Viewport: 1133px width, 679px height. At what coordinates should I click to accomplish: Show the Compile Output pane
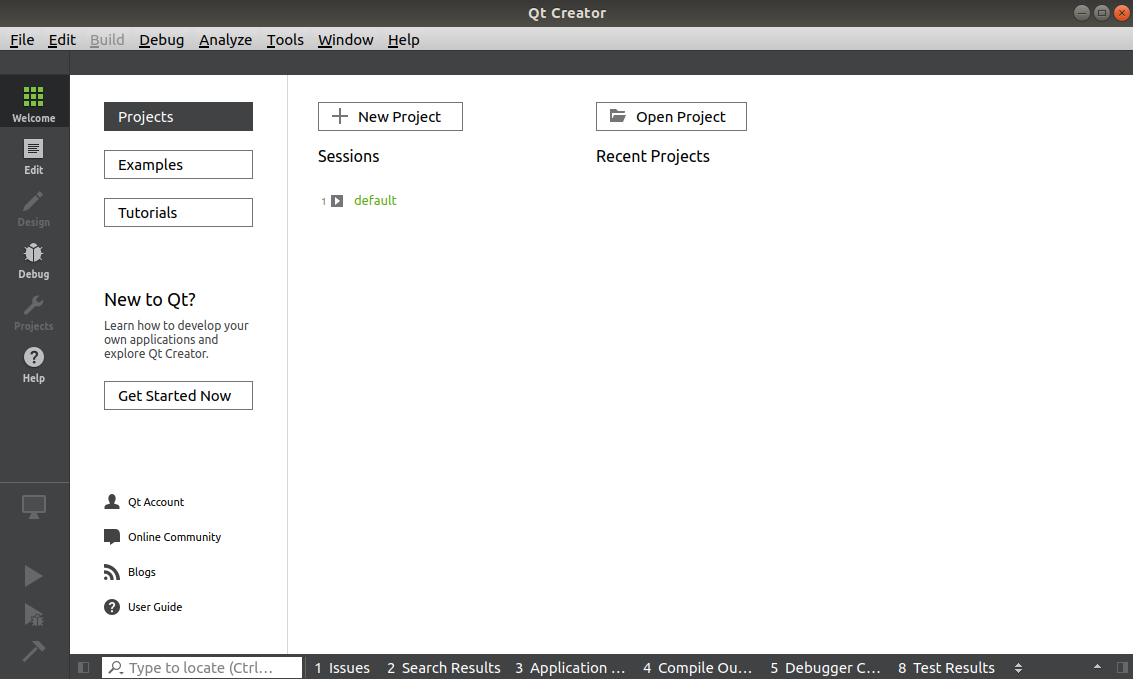coord(698,667)
